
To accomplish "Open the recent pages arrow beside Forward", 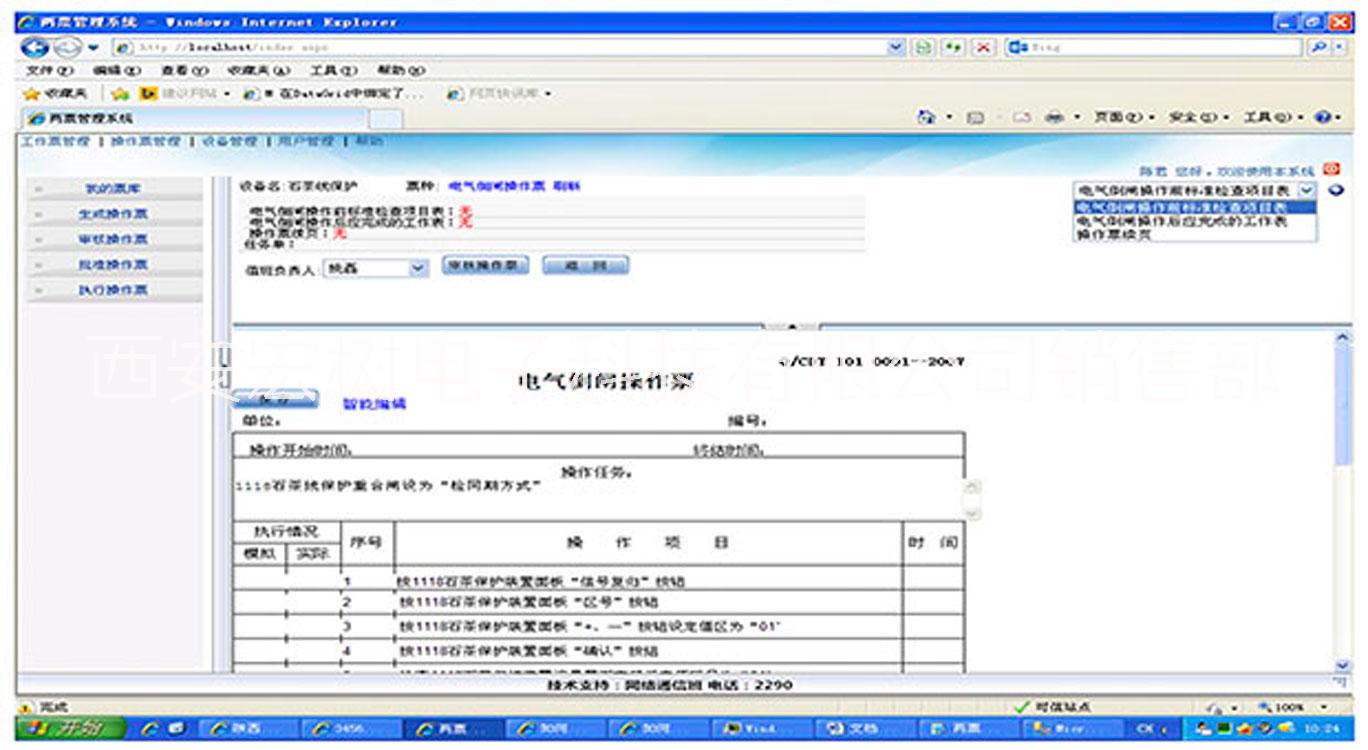I will point(93,48).
